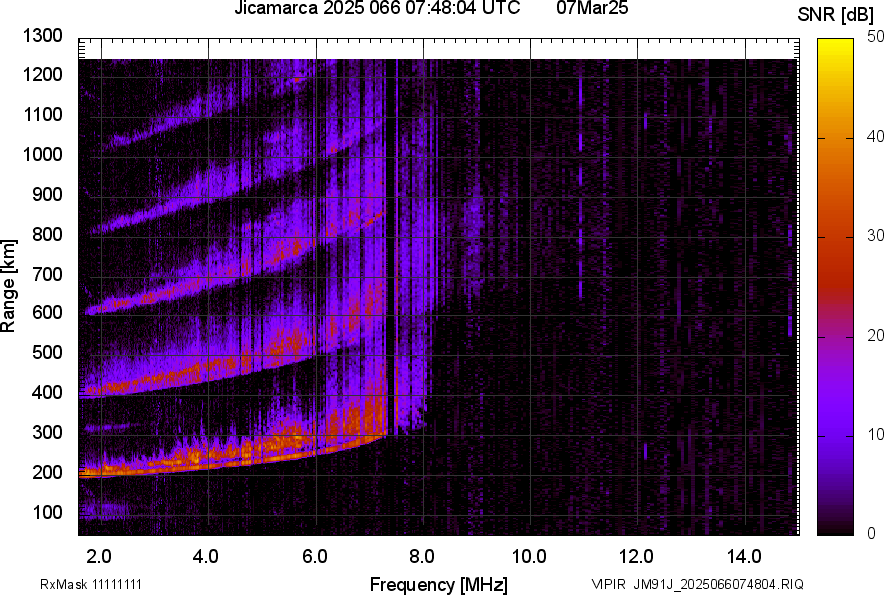Select the Range [km] axis label
The height and width of the screenshot is (595, 884).
(10, 286)
